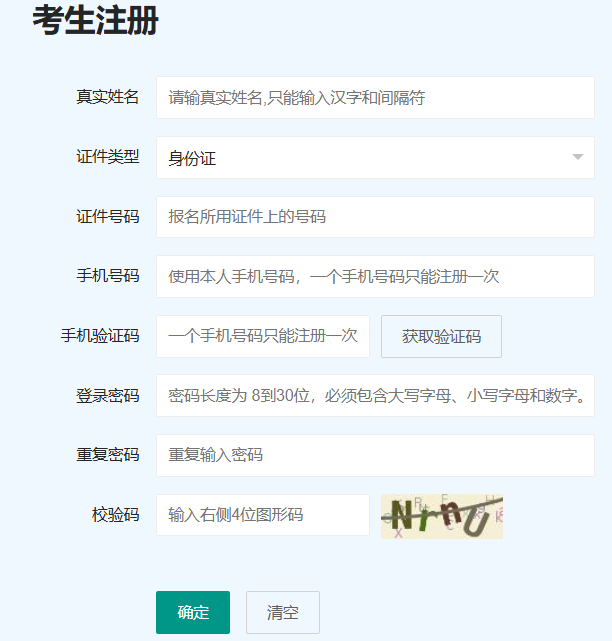
Task: Click the dropdown arrow in 证件类型 field
Action: click(x=577, y=158)
